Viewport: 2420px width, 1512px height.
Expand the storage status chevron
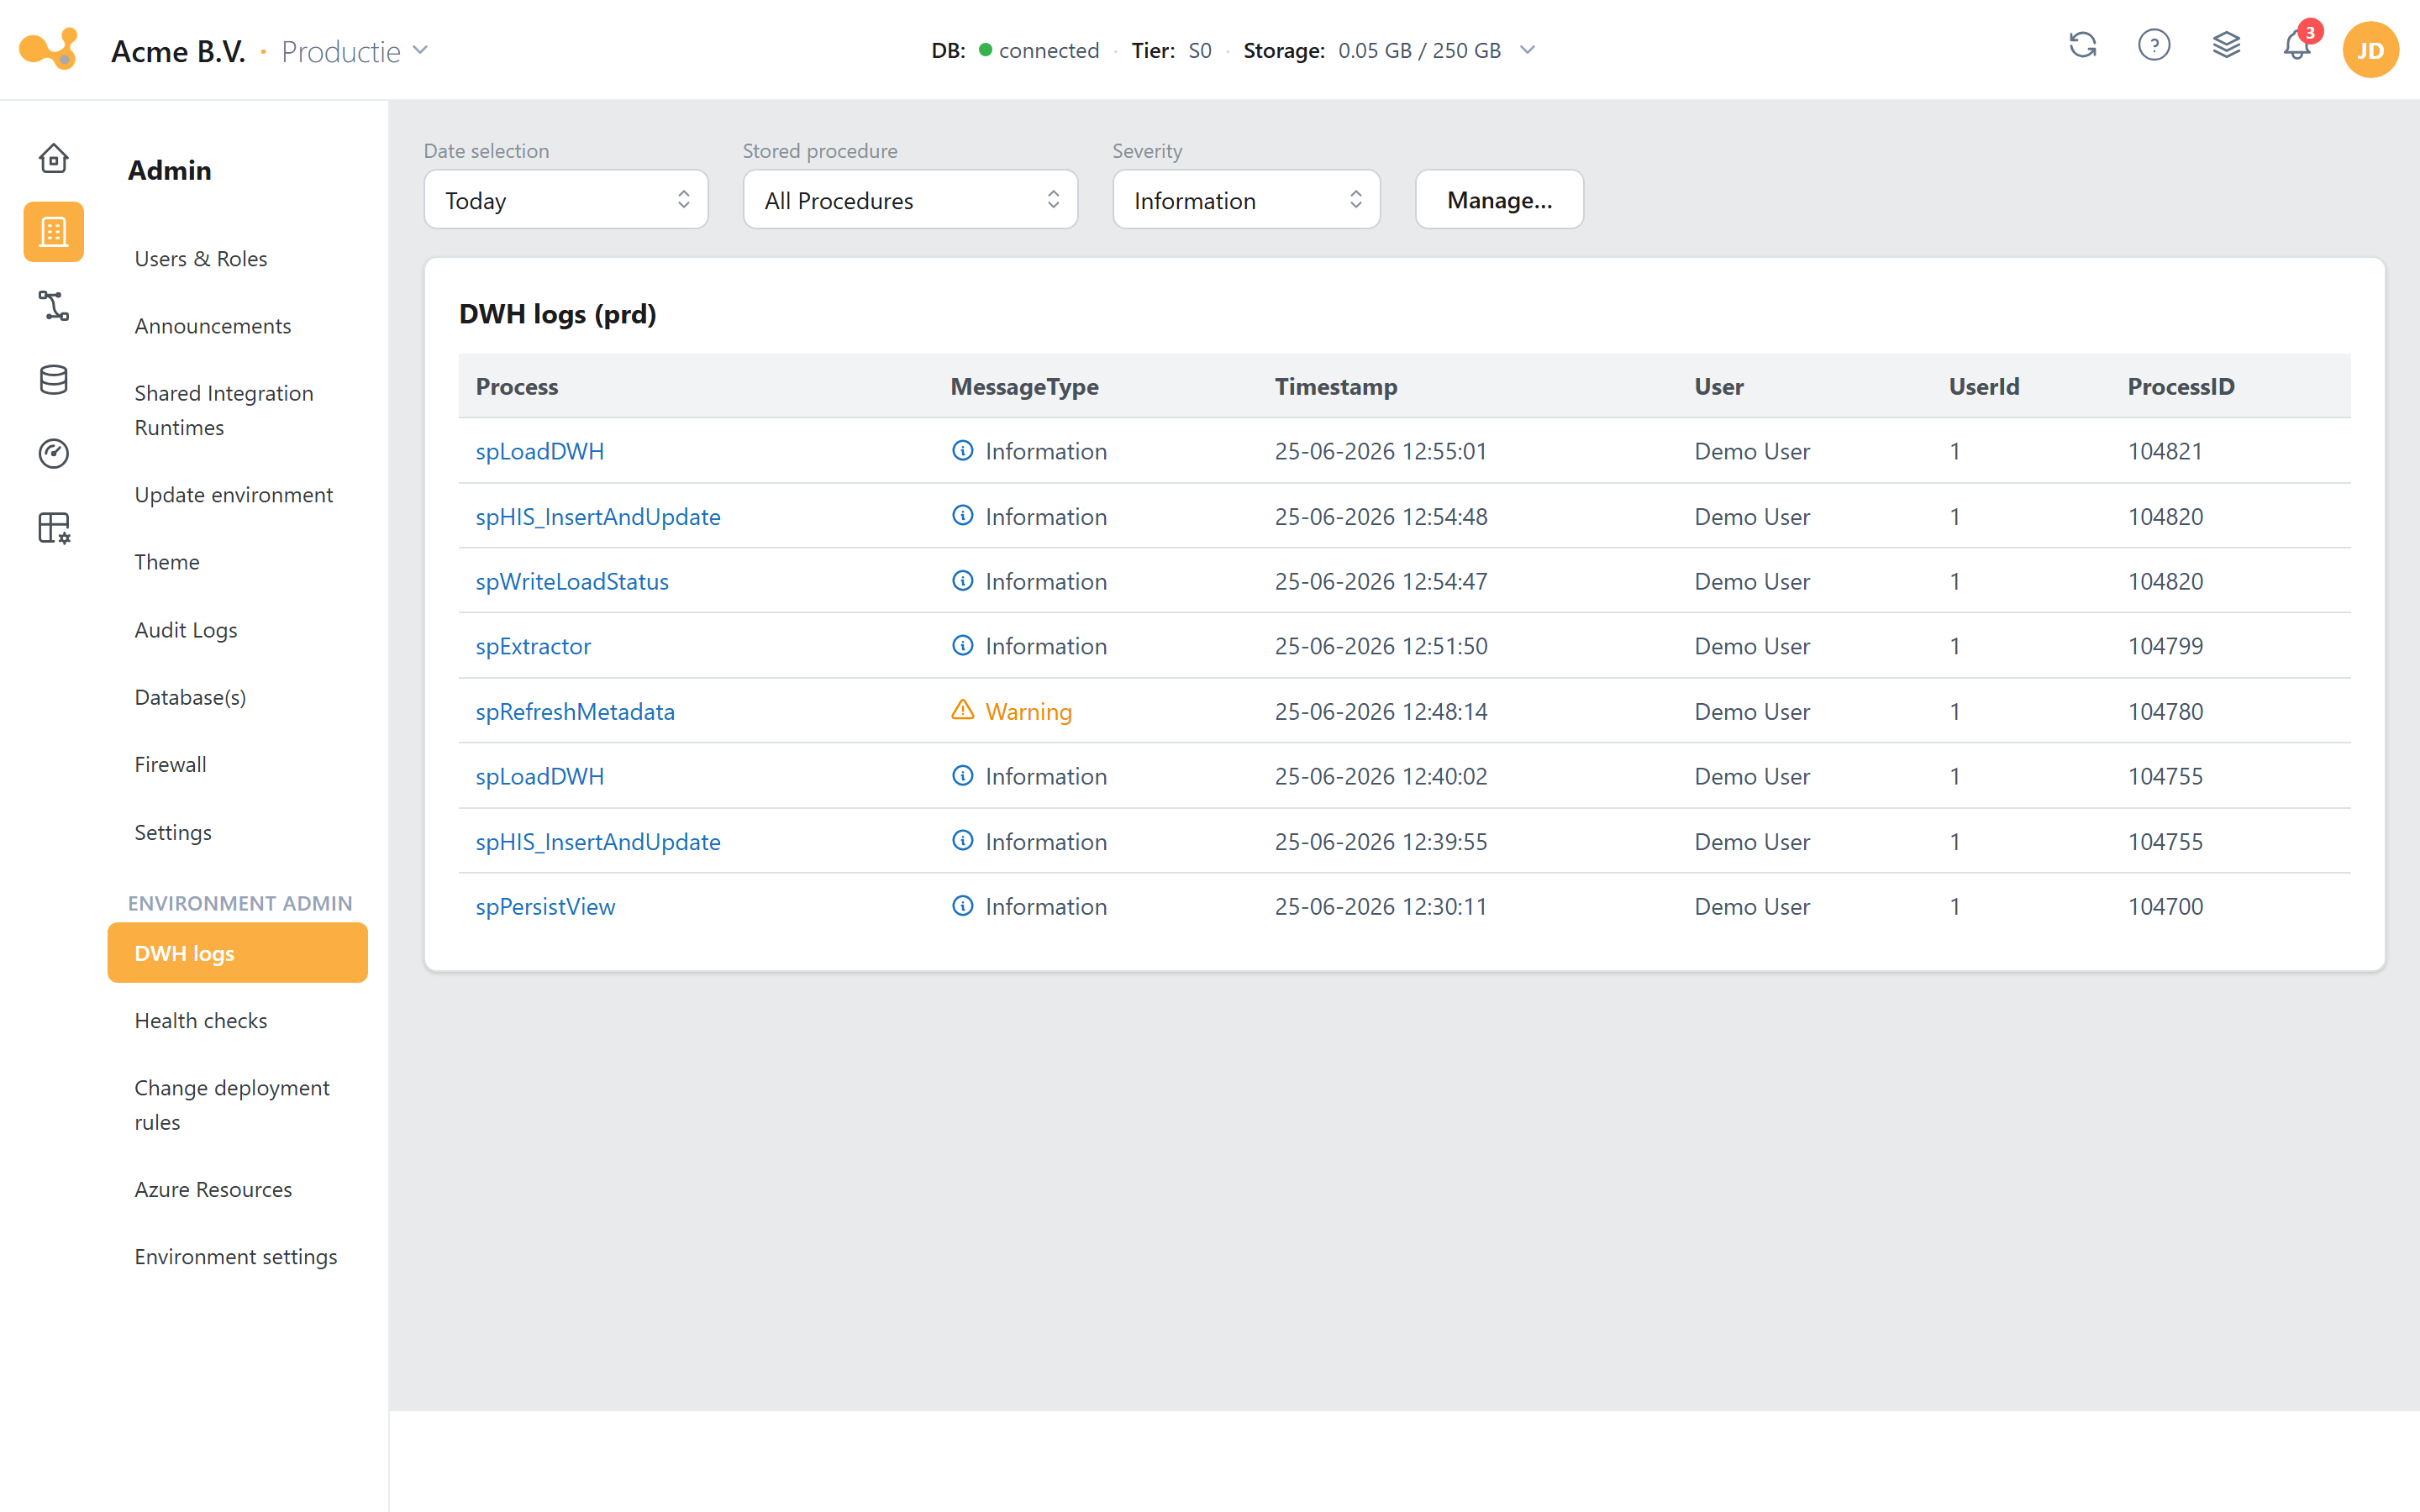pyautogui.click(x=1527, y=50)
